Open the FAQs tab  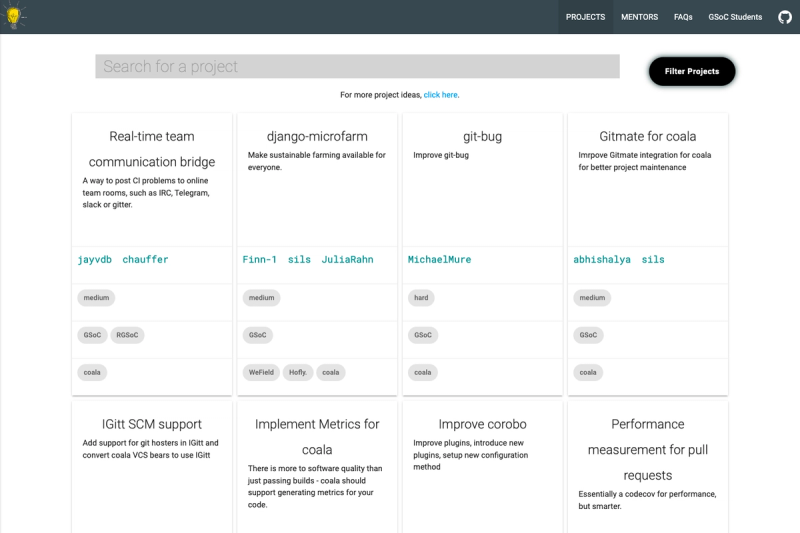[x=683, y=17]
